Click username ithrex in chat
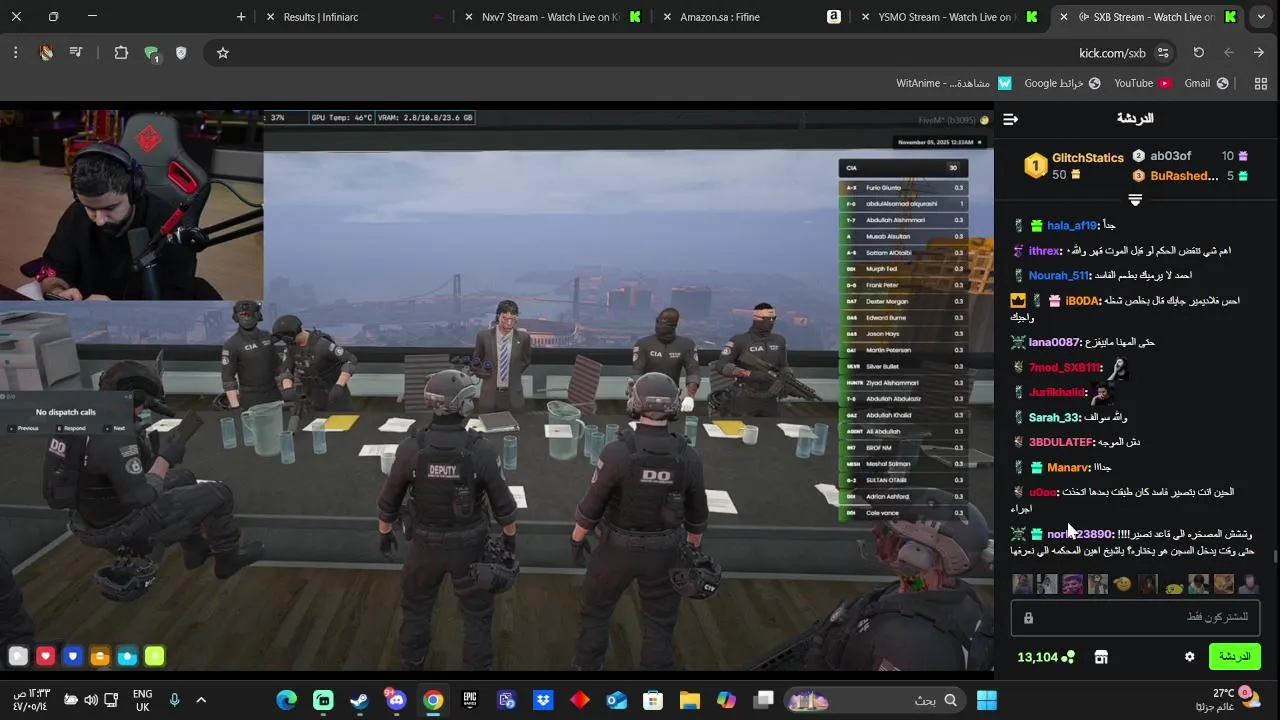 pyautogui.click(x=1044, y=251)
